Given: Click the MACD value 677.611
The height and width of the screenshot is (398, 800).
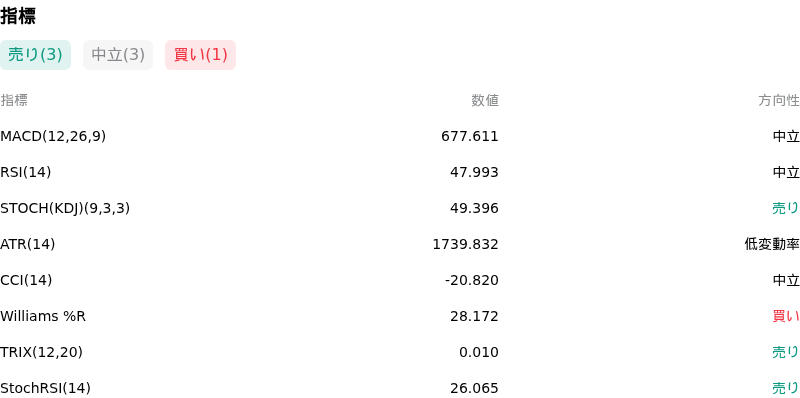Looking at the screenshot, I should (470, 136).
